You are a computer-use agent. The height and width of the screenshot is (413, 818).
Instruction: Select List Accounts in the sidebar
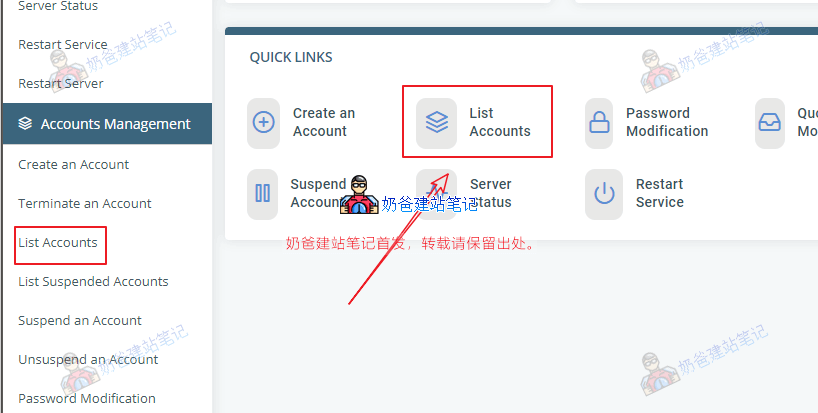click(x=58, y=242)
